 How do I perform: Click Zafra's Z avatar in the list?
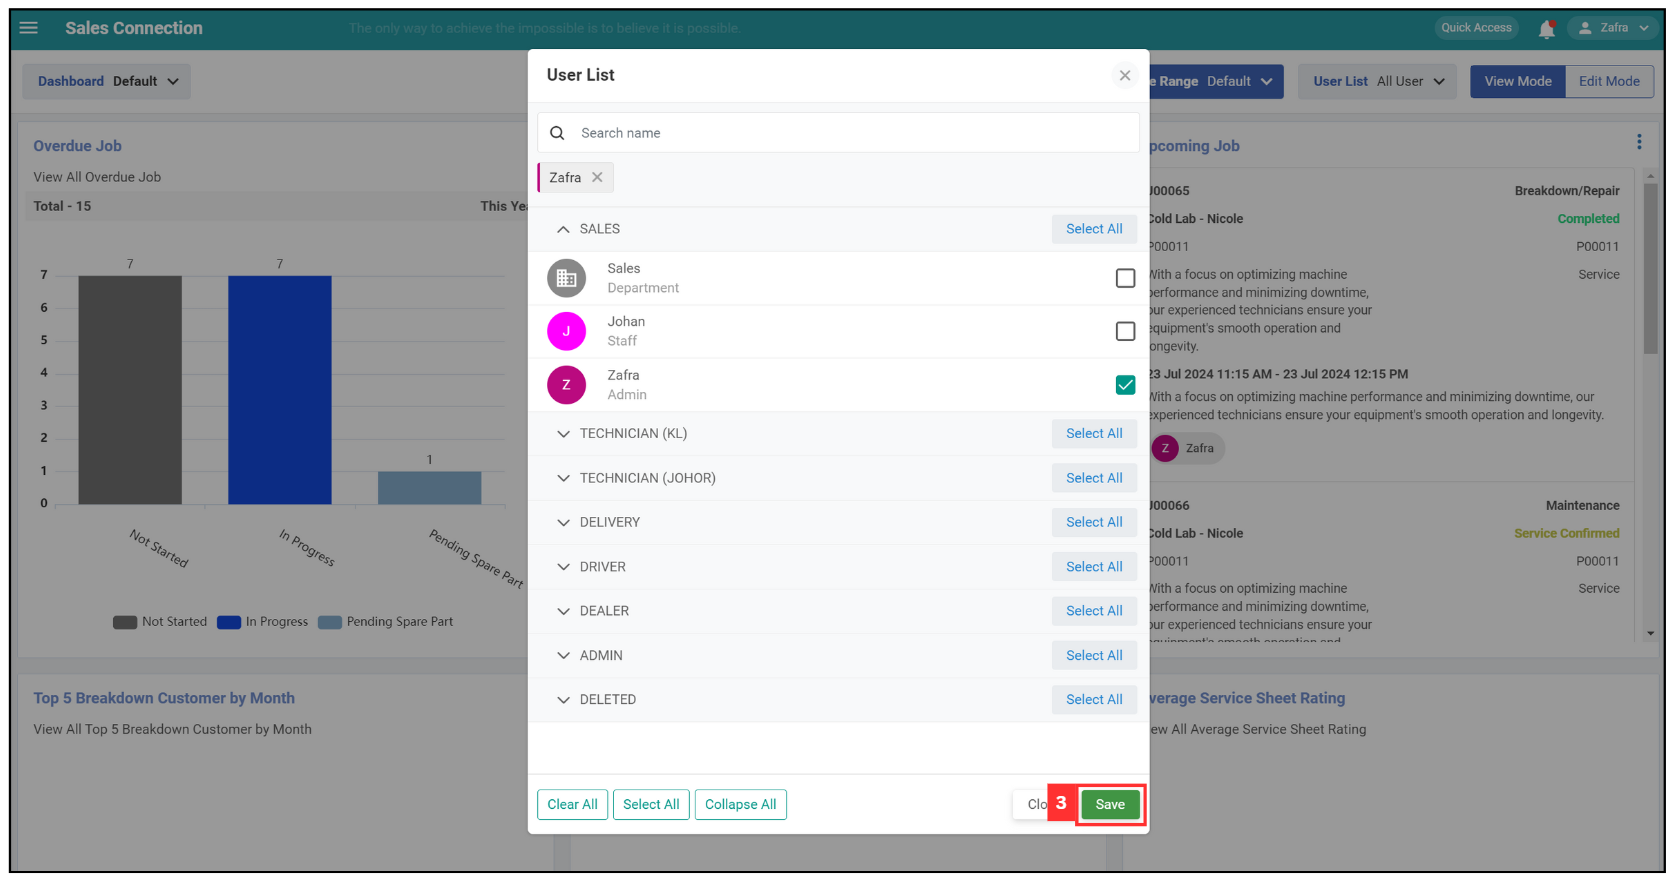pos(566,385)
